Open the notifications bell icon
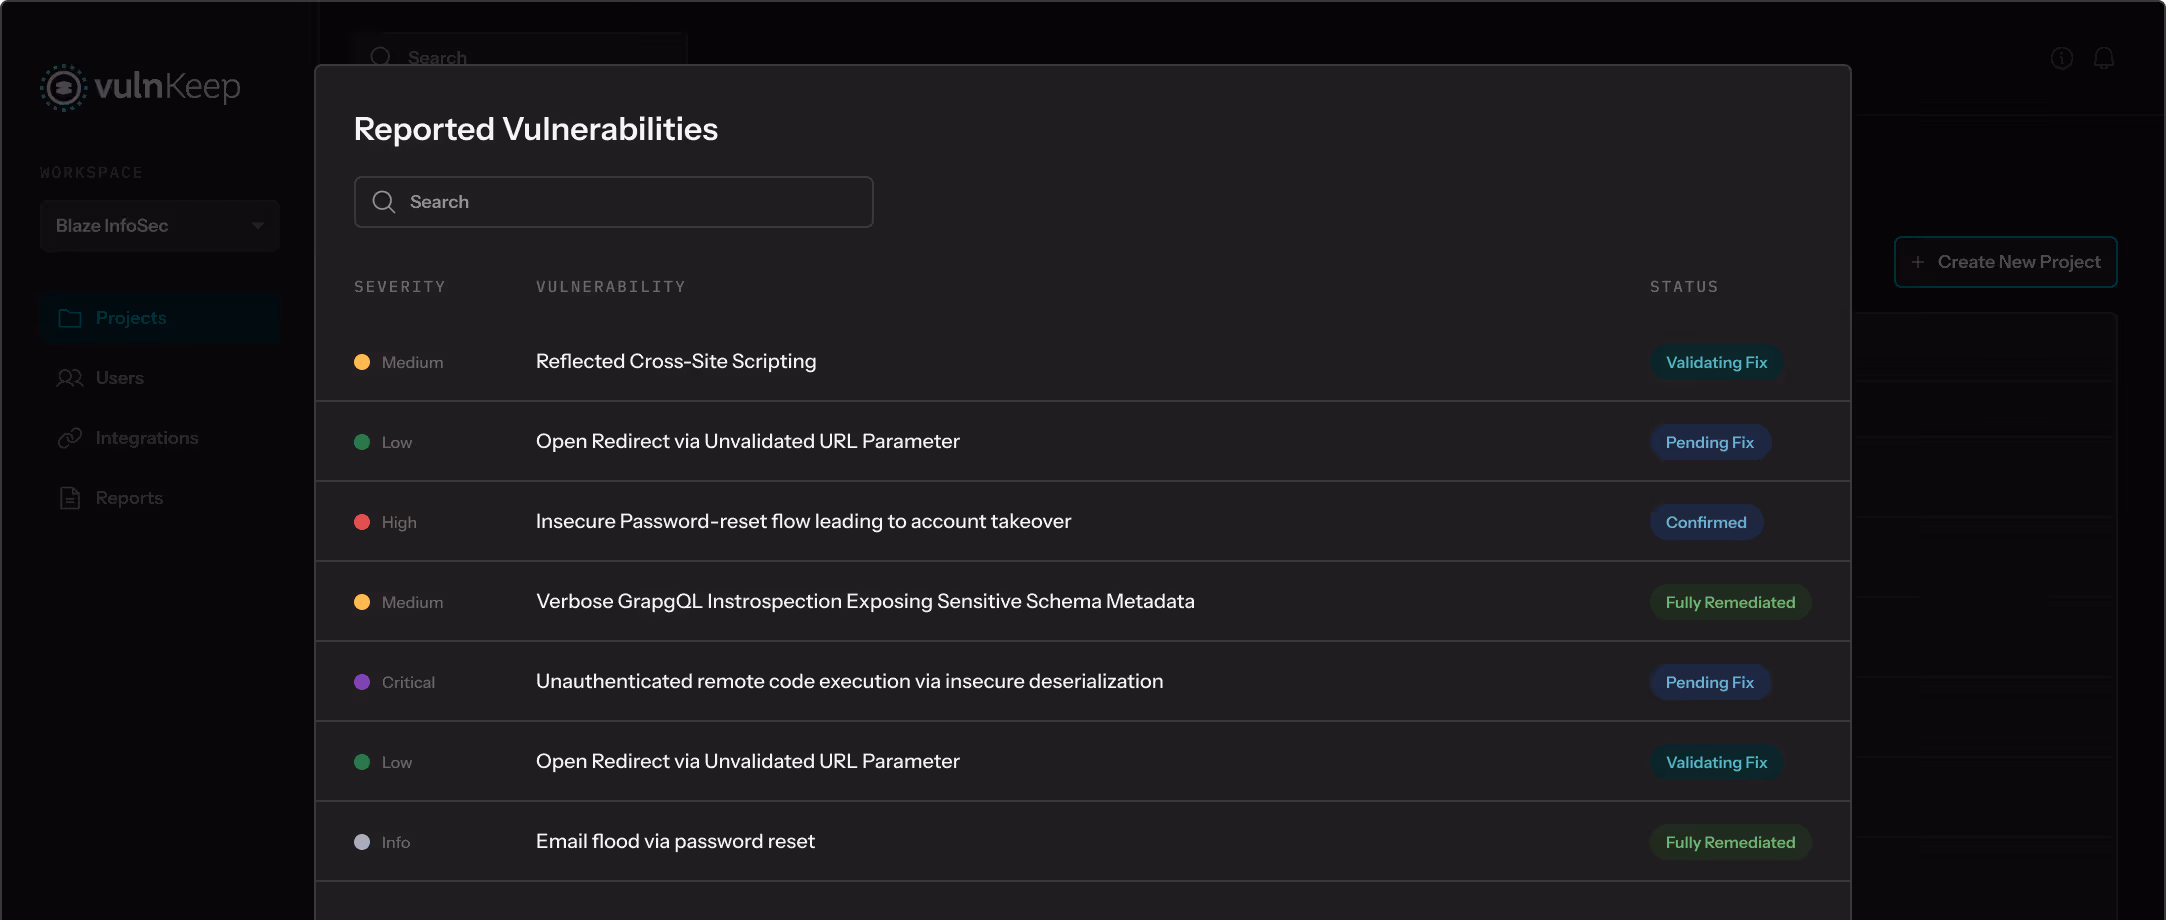 click(x=2104, y=58)
